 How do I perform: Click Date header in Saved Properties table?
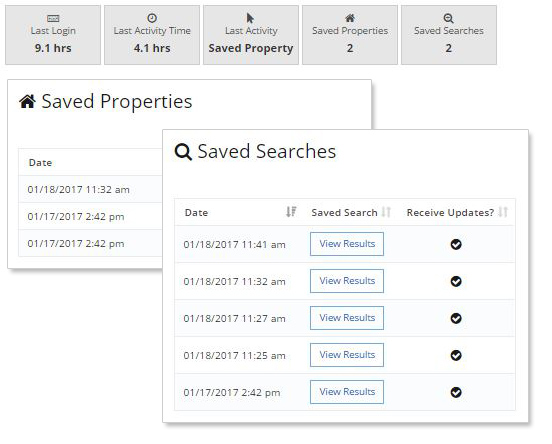(40, 163)
